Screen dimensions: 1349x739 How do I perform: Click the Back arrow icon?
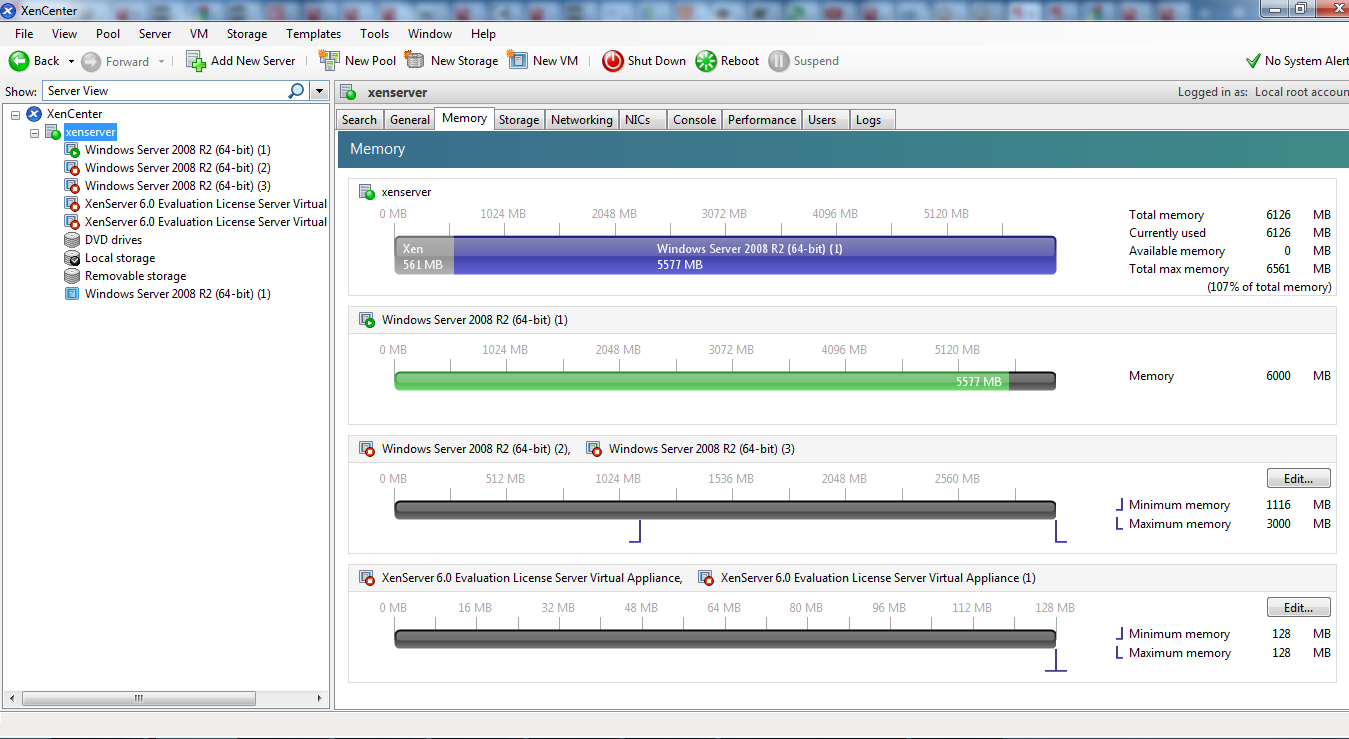tap(19, 61)
